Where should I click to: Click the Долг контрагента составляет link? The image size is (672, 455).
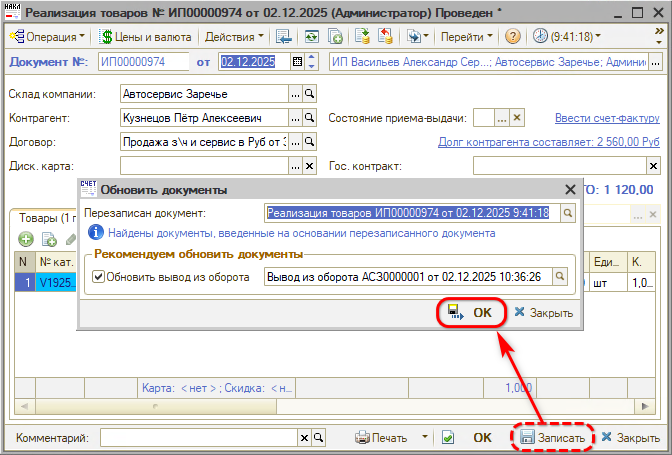(x=549, y=142)
